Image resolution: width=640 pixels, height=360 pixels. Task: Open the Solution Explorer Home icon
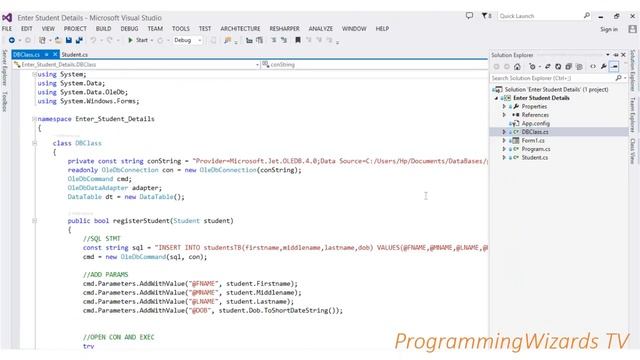(x=517, y=67)
